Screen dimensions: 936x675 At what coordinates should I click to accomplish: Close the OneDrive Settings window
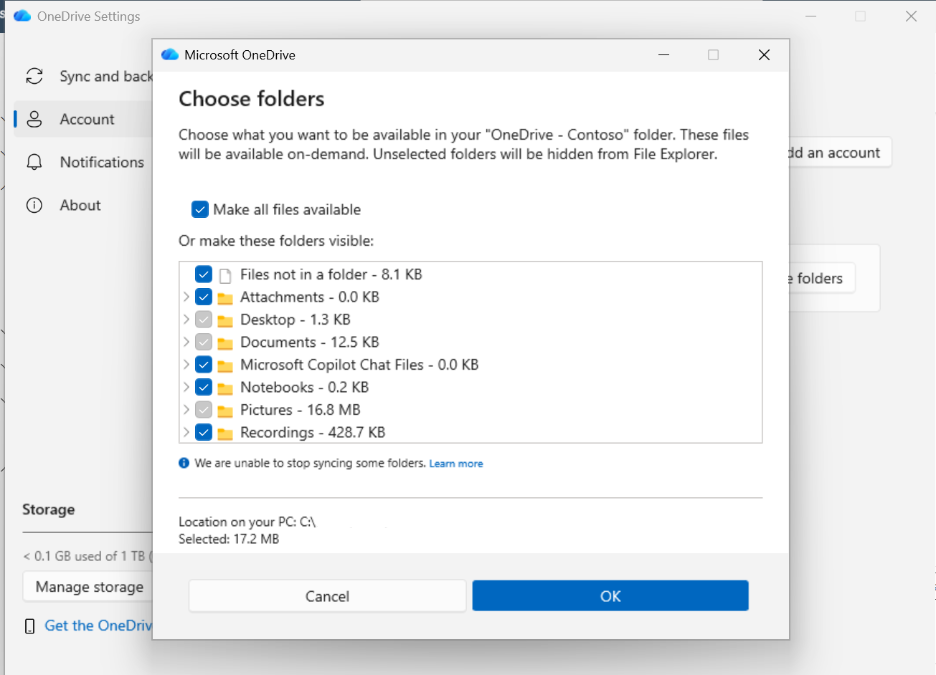(x=911, y=16)
